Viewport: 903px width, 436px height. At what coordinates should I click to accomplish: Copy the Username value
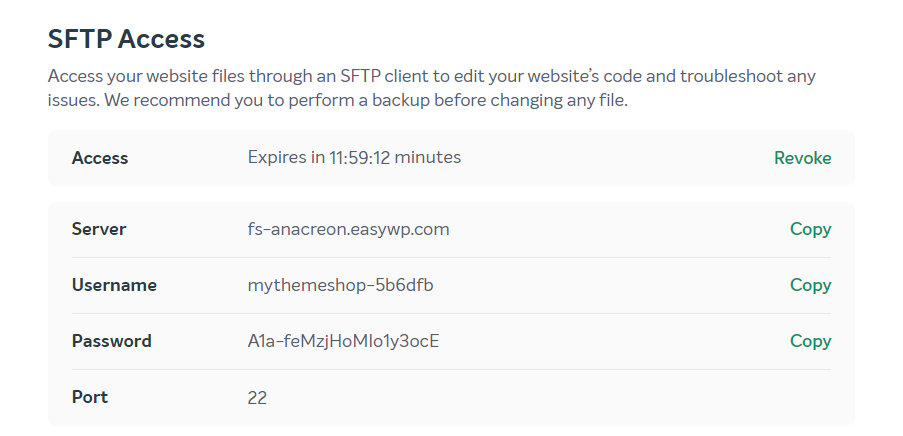click(x=810, y=285)
